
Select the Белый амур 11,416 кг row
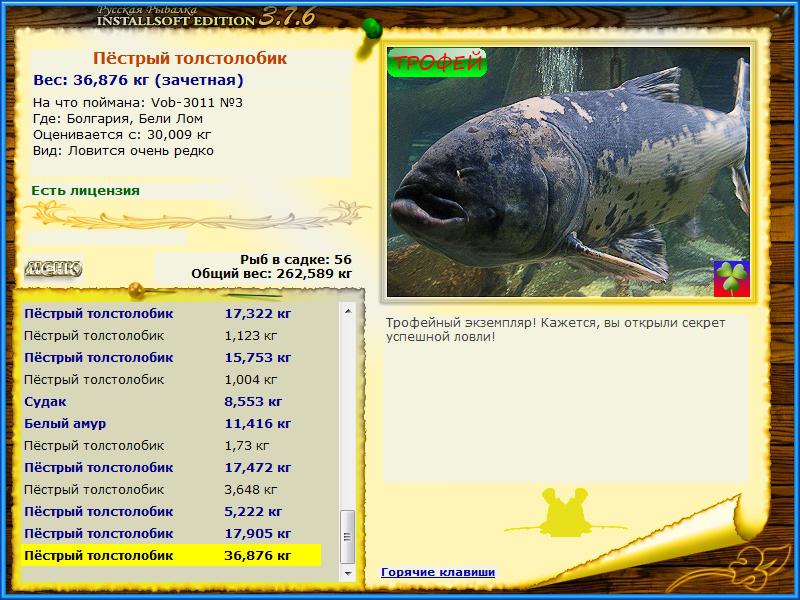(171, 423)
